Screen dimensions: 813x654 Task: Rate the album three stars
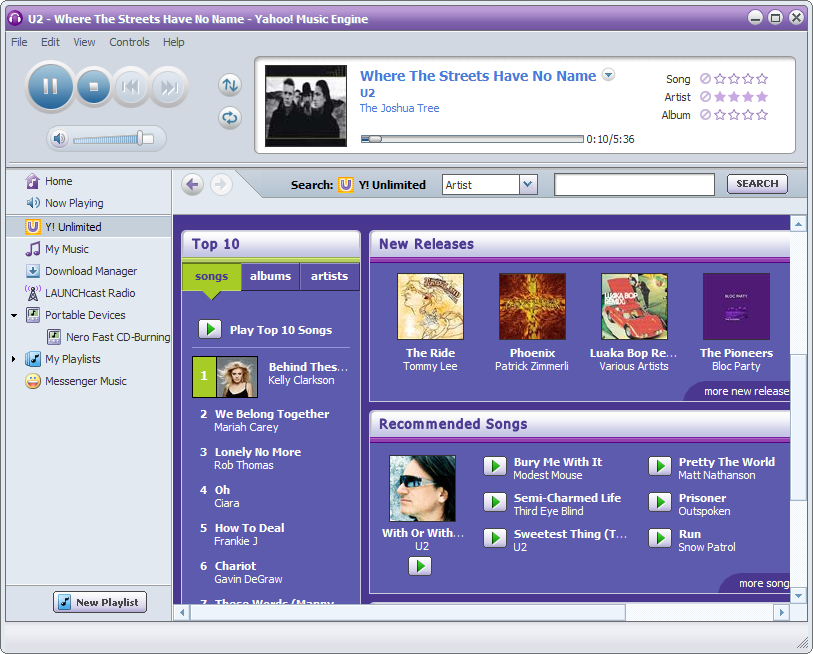tap(748, 115)
